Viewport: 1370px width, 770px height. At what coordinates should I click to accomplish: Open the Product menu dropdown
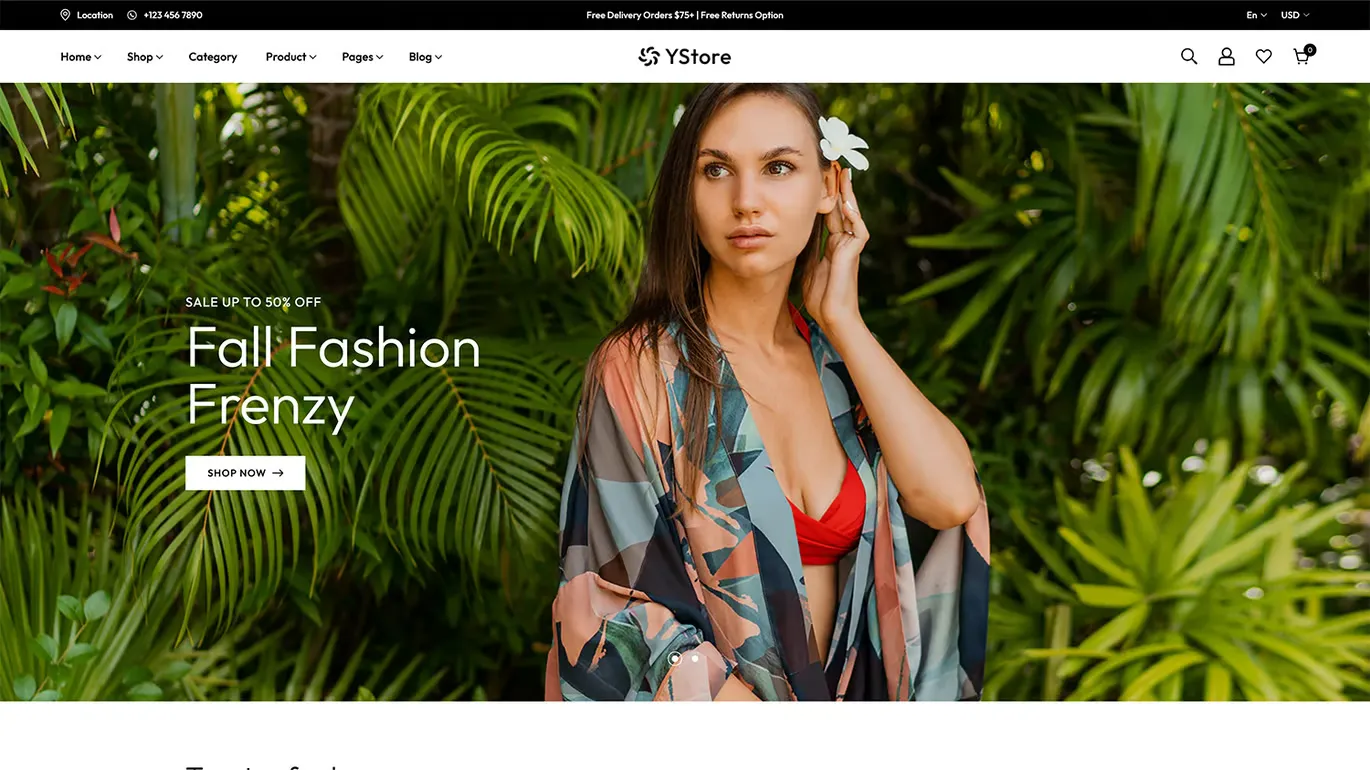pos(291,57)
